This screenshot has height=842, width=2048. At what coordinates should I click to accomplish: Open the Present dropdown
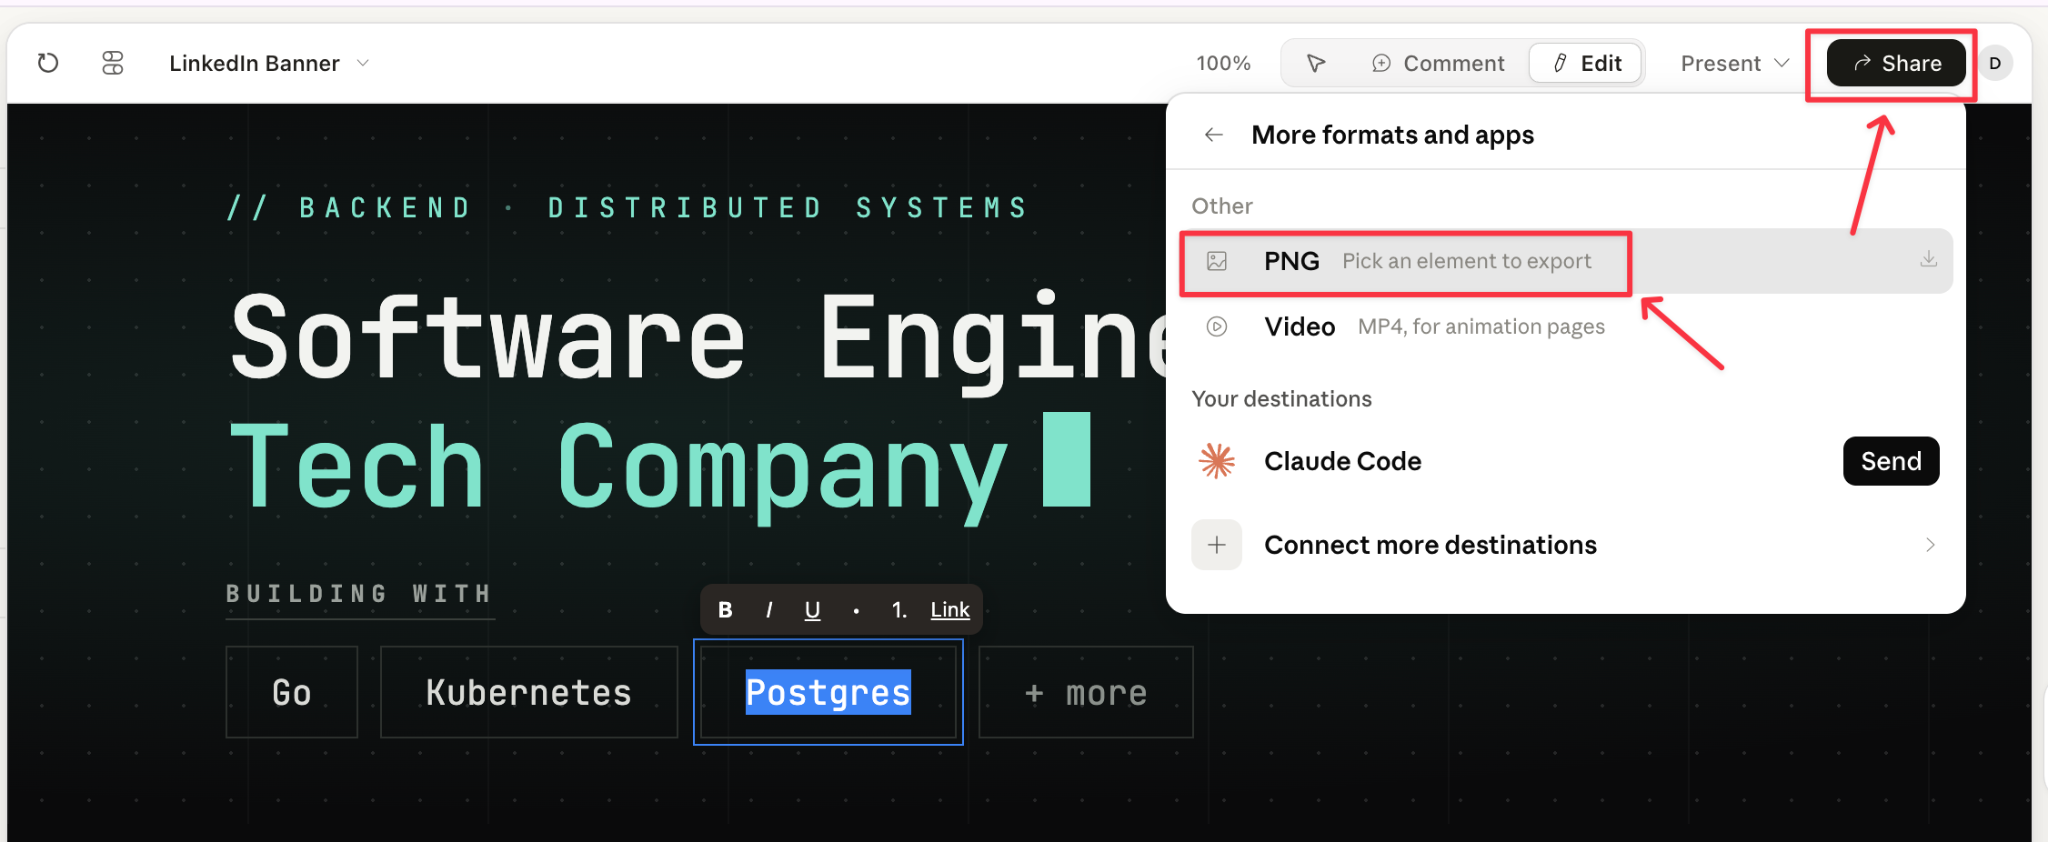(1735, 63)
